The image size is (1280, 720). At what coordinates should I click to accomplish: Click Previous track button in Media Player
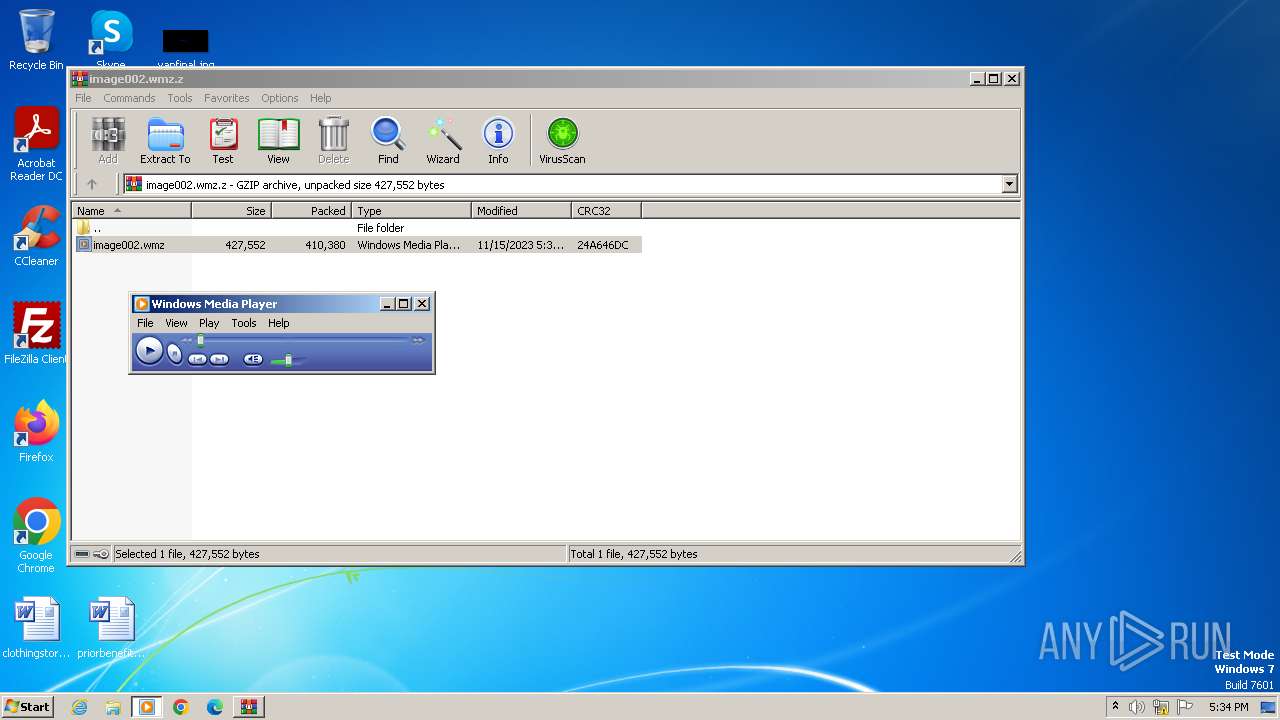tap(197, 359)
